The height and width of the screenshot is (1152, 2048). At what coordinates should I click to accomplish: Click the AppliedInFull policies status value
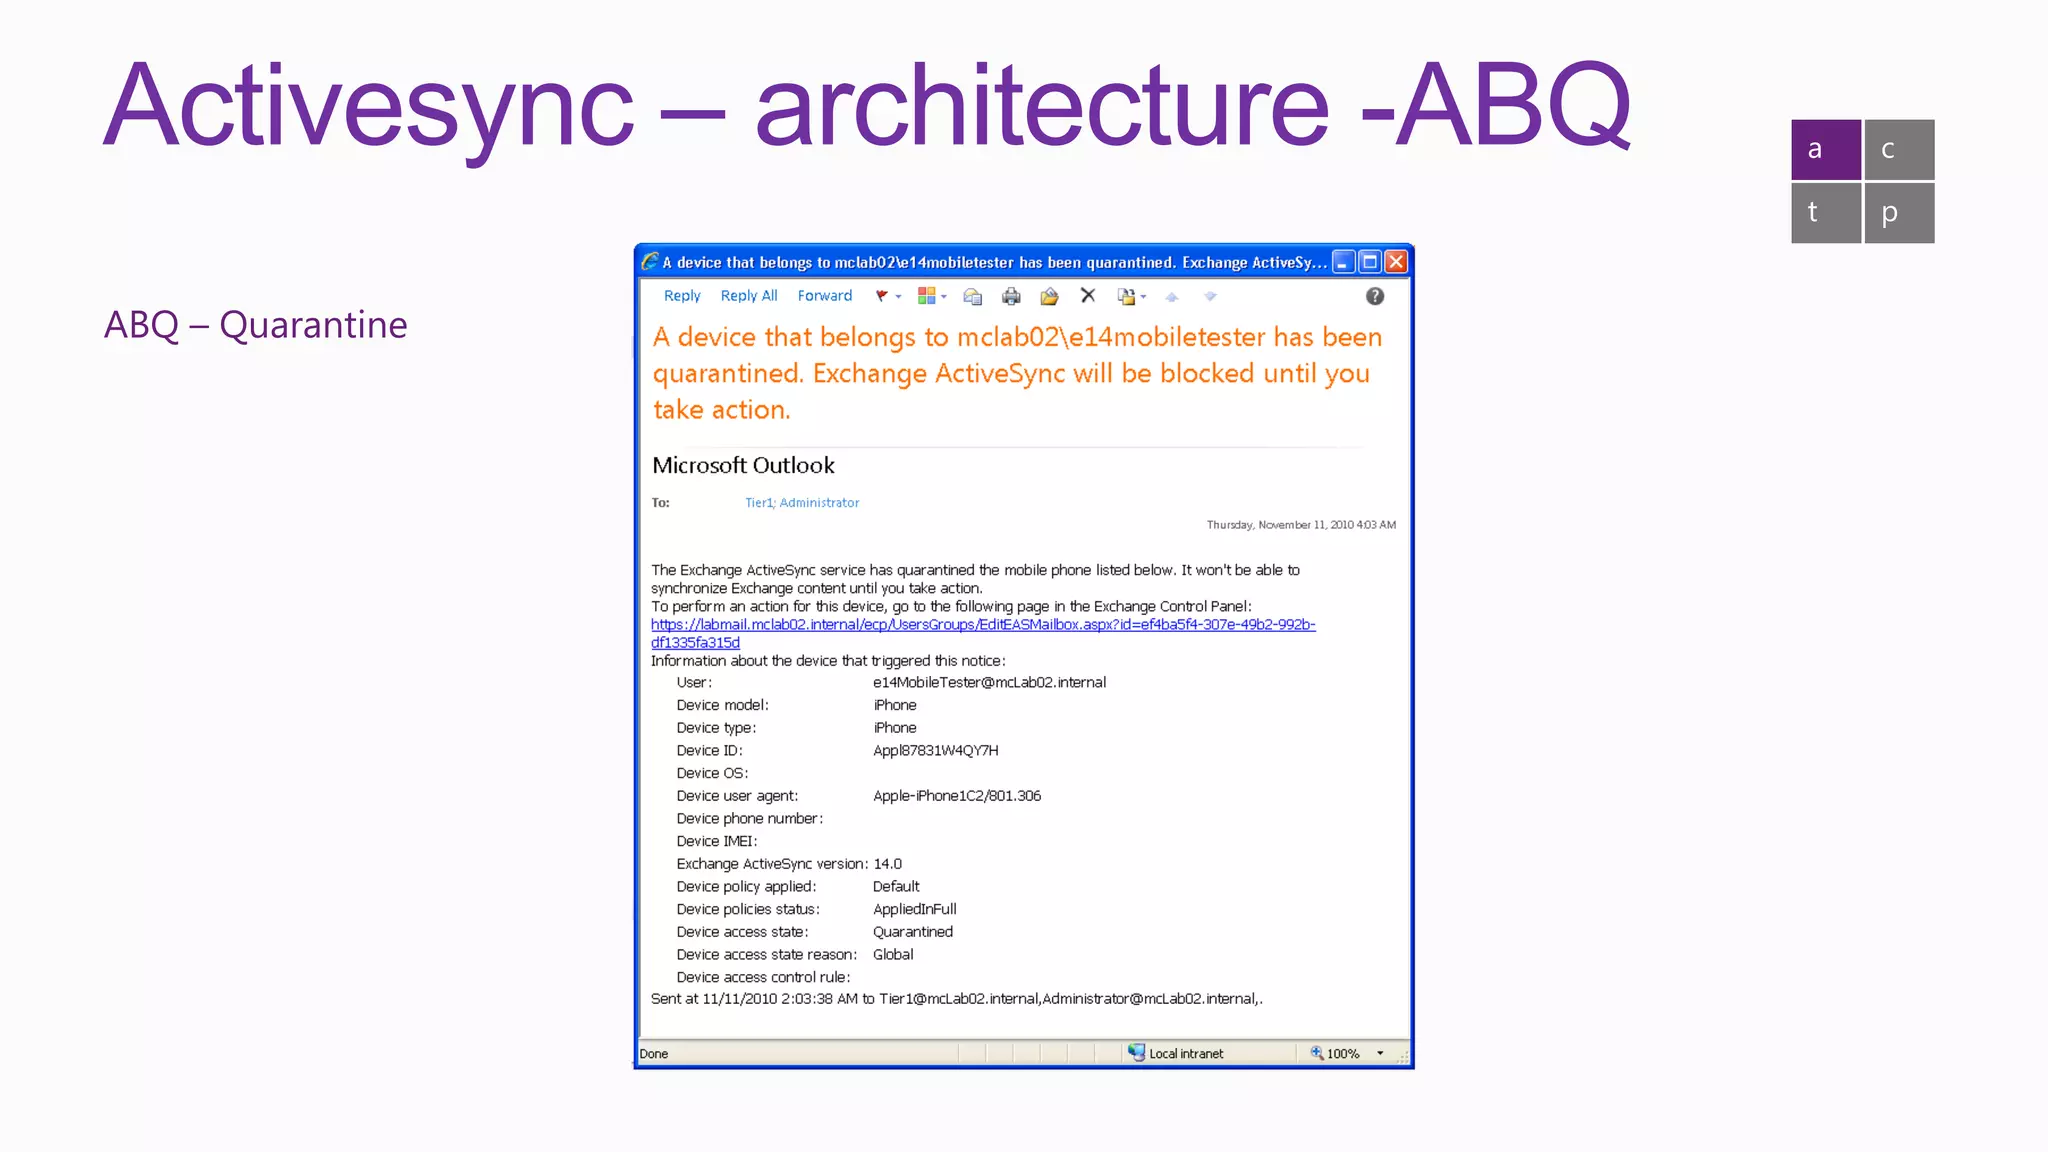click(915, 909)
